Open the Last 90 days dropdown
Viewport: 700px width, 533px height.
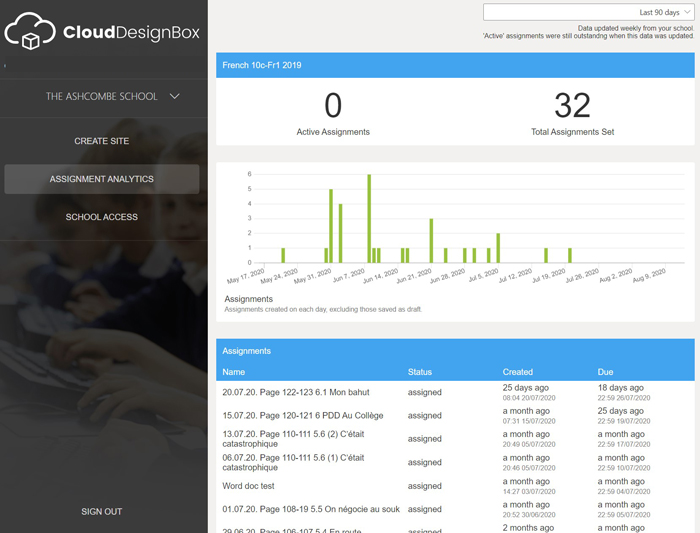pos(588,12)
